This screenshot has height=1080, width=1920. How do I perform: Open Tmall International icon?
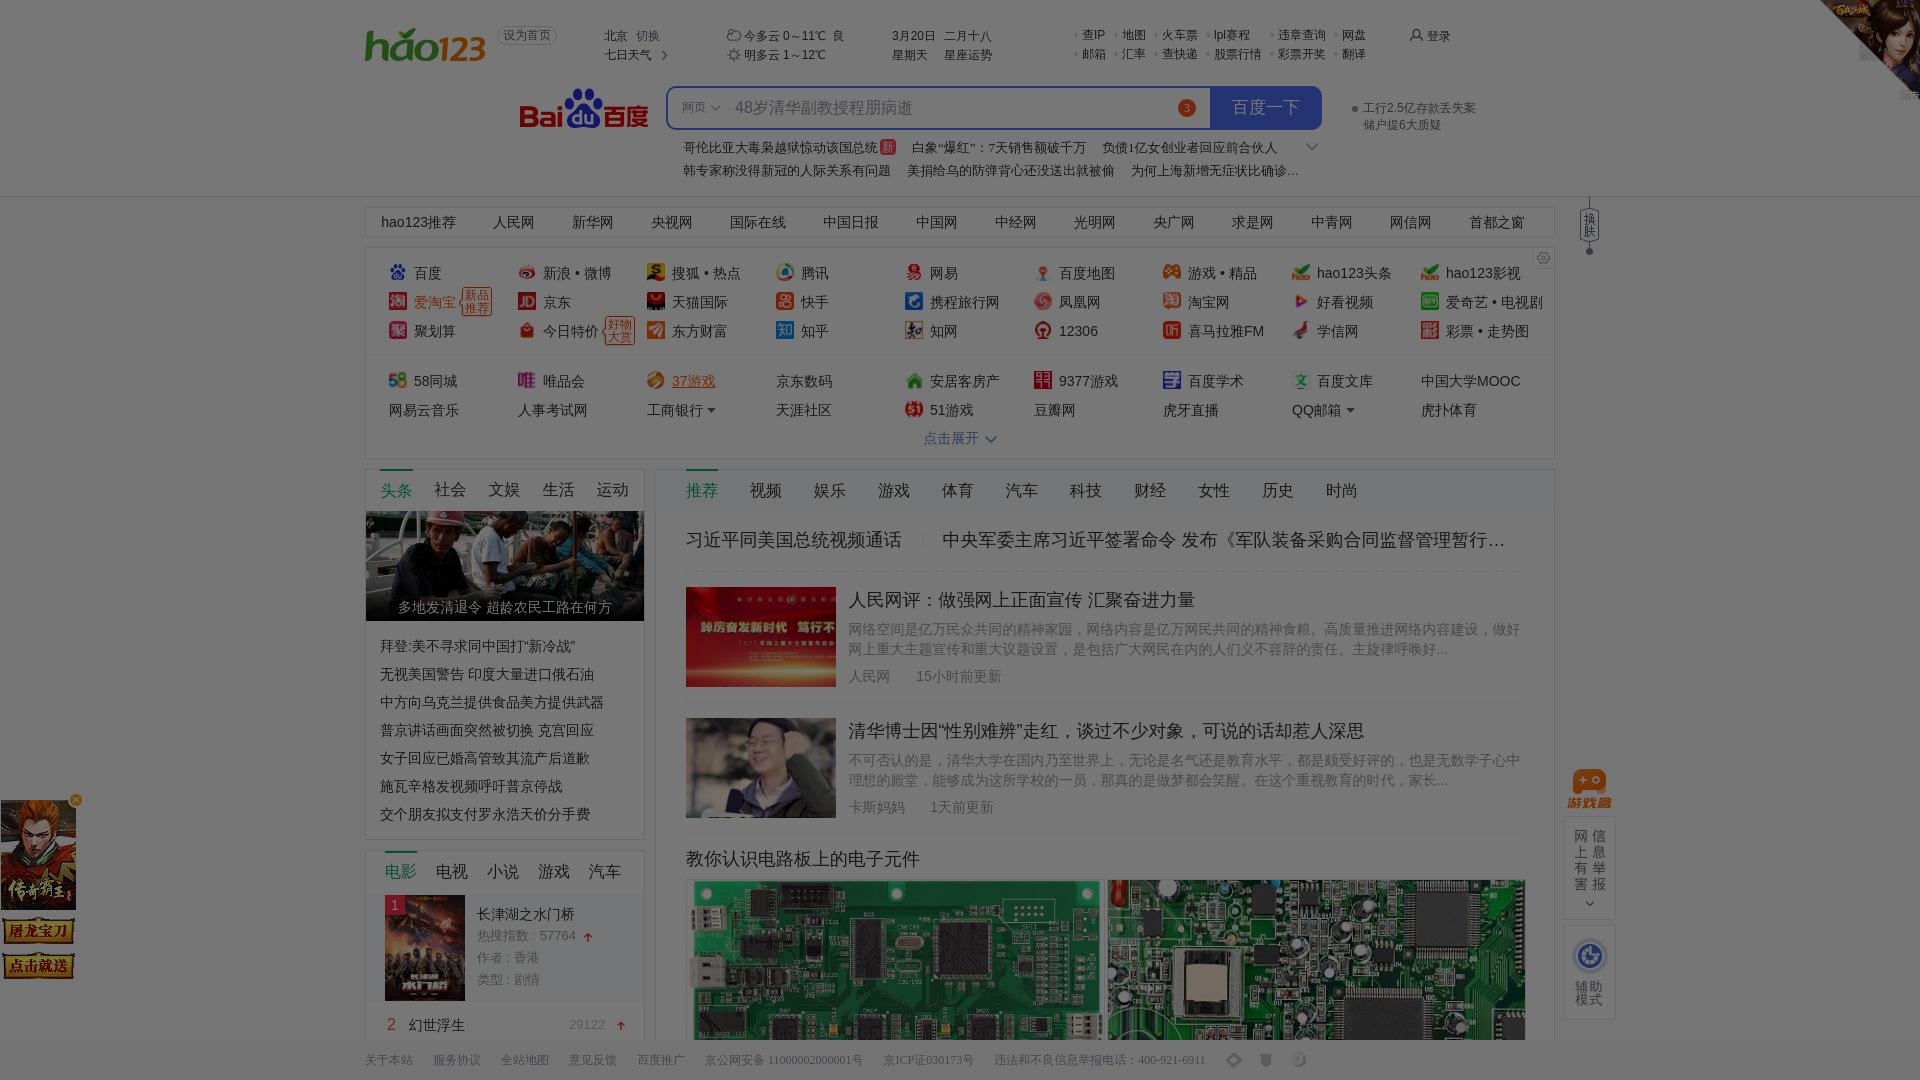pos(656,301)
